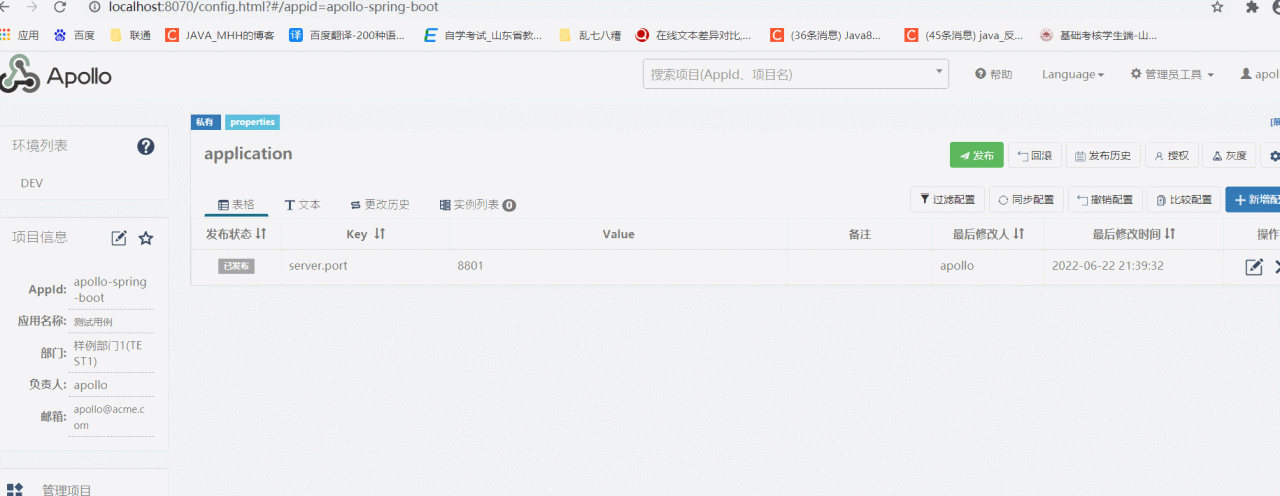Viewport: 1280px width, 496px height.
Task: Edit the server.port row
Action: pyautogui.click(x=1254, y=267)
